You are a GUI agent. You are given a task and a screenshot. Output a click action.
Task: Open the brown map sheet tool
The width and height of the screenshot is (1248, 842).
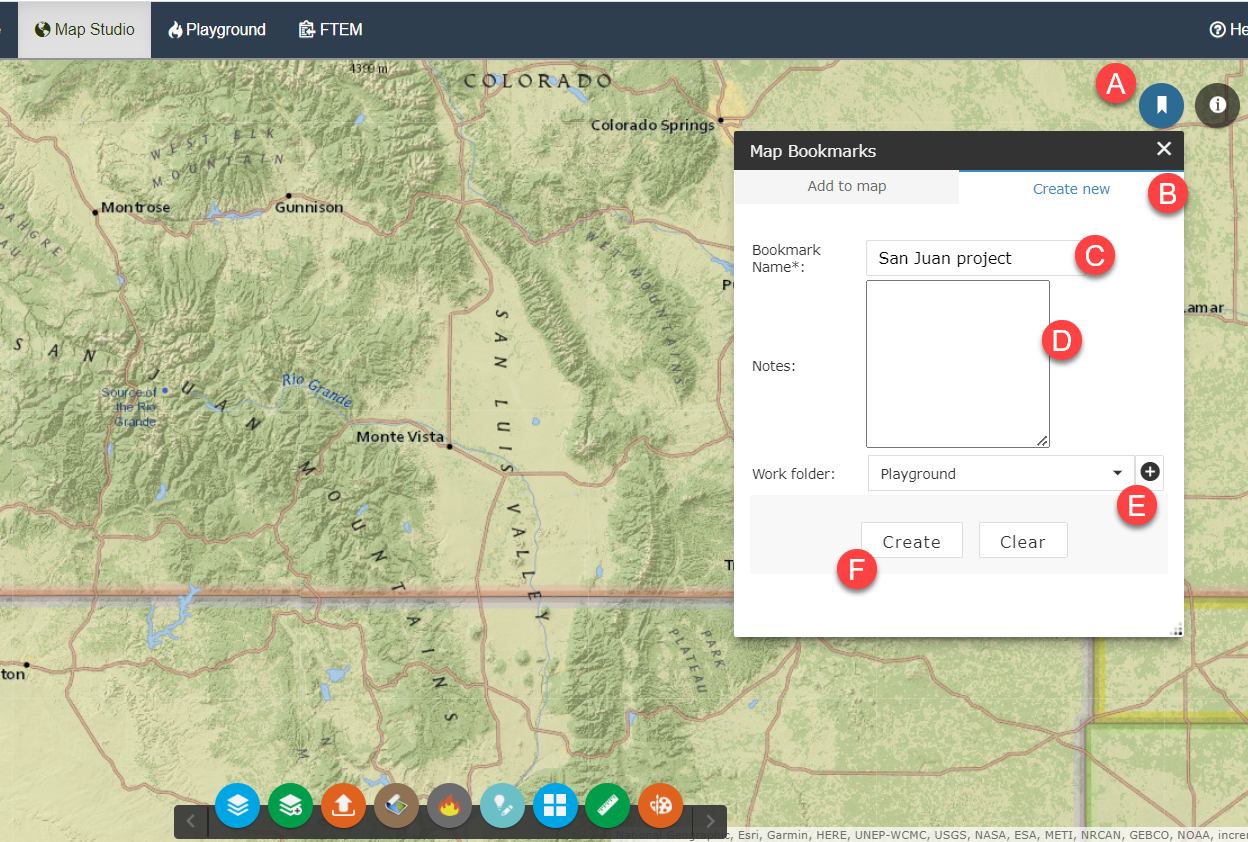coord(396,805)
